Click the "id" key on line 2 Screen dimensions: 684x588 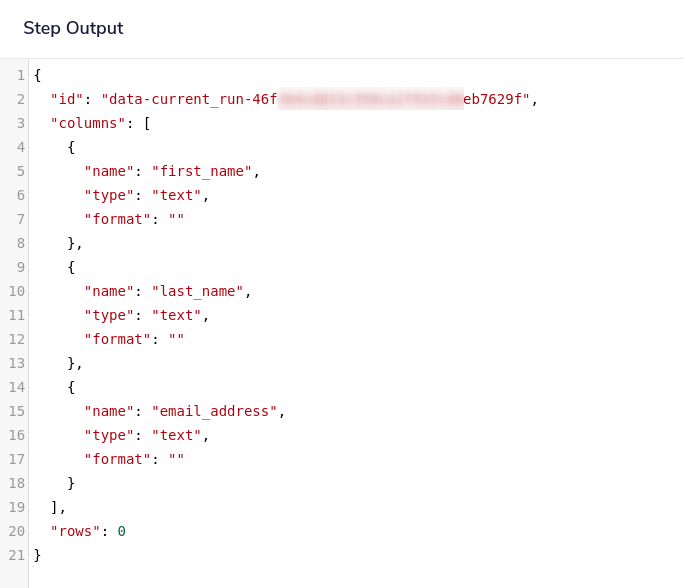coord(67,99)
